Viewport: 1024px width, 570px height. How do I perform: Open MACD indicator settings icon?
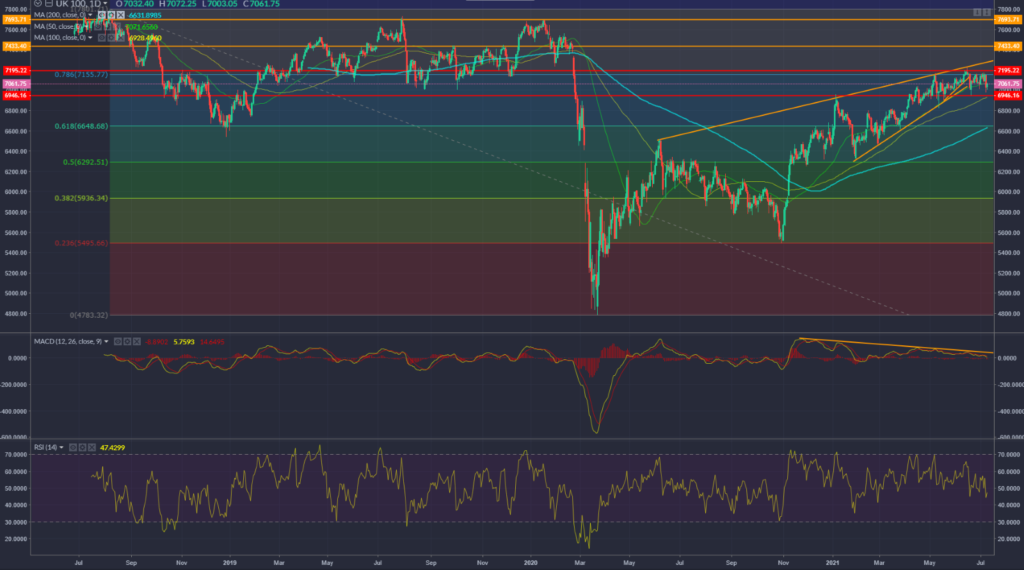coord(127,341)
